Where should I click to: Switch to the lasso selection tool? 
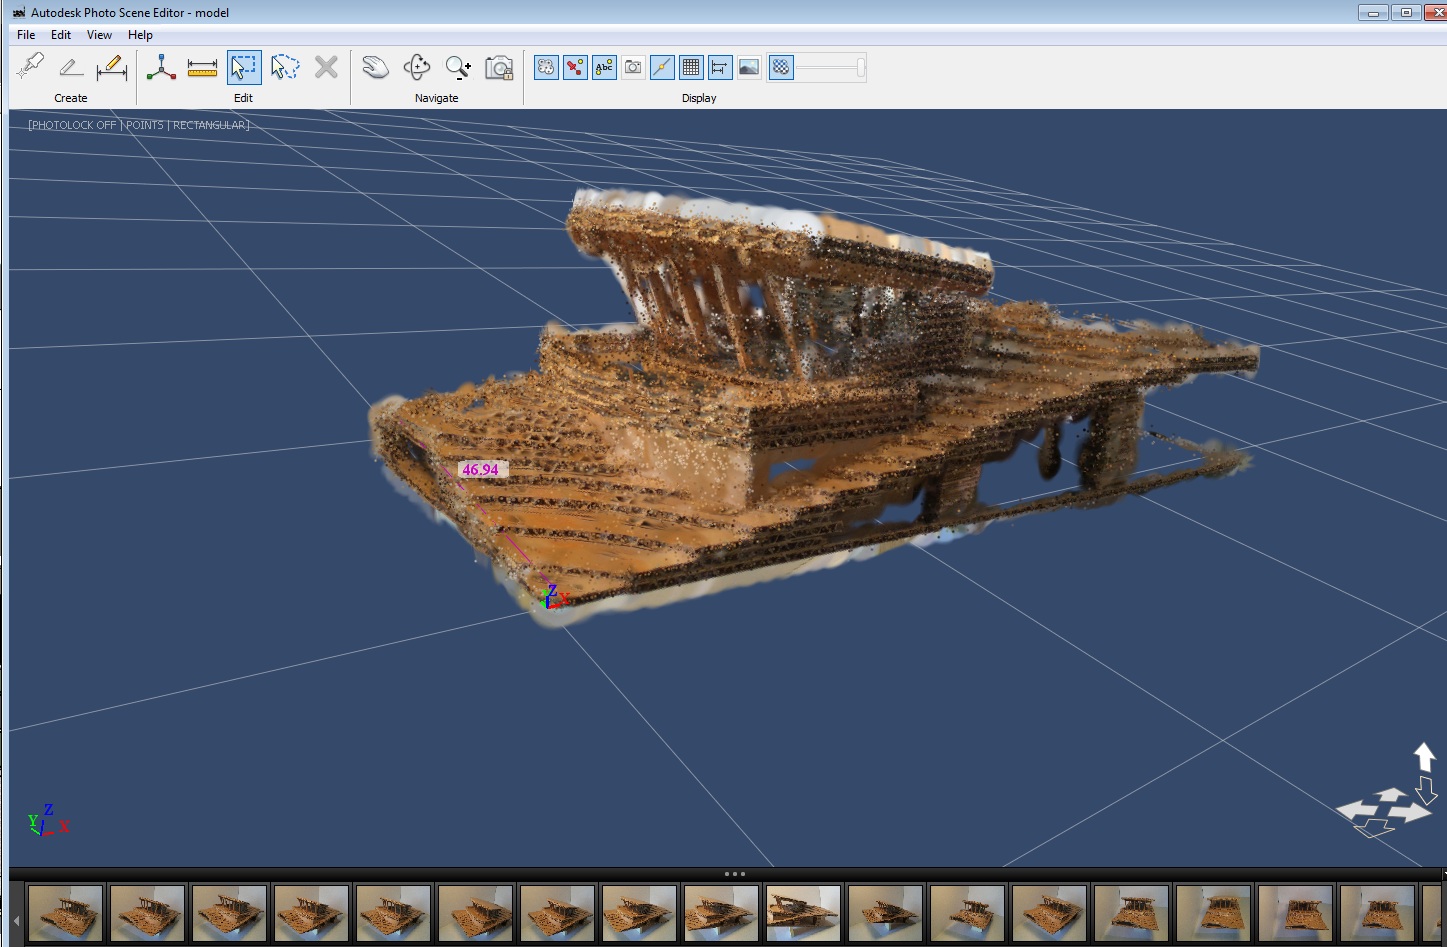285,67
